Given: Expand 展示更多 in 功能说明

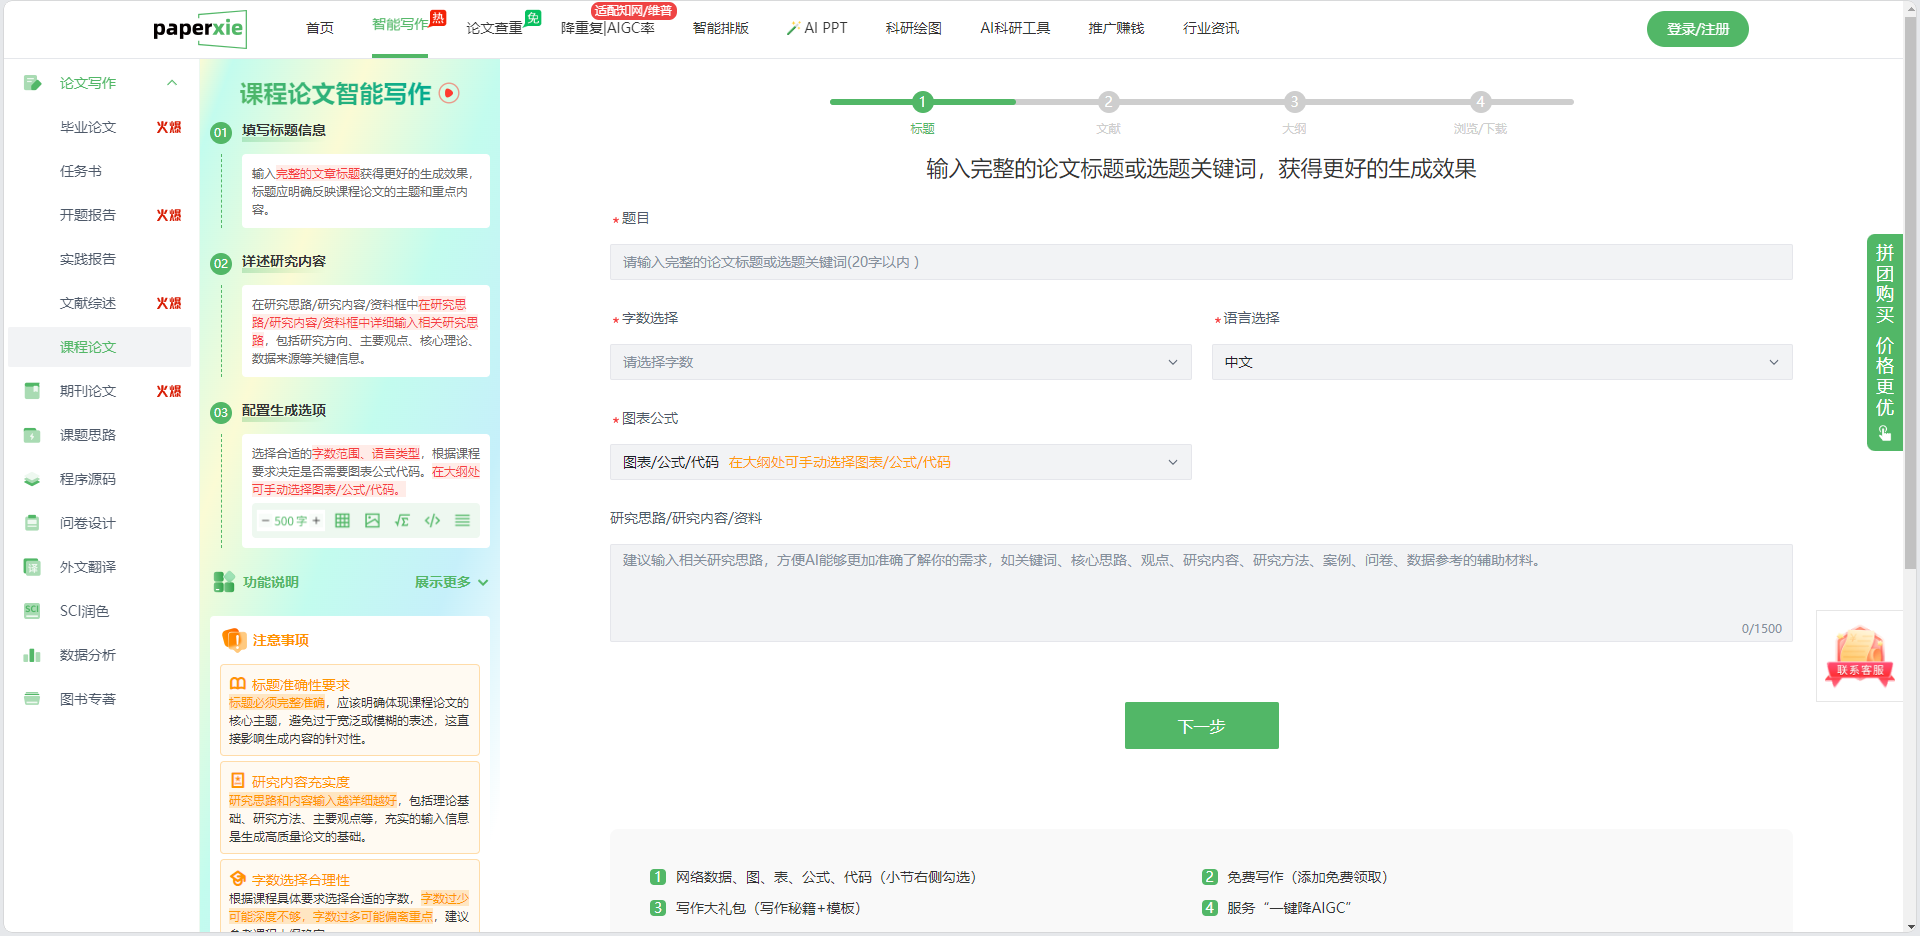Looking at the screenshot, I should [x=451, y=582].
